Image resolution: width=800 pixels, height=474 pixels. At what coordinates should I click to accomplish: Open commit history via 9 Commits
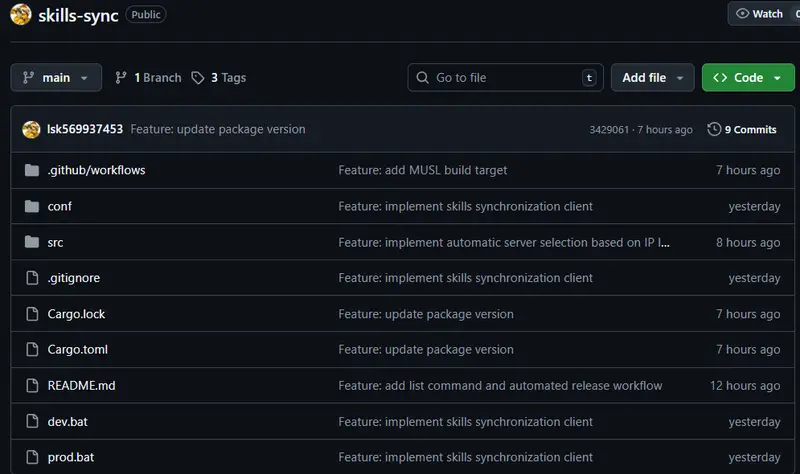[742, 129]
